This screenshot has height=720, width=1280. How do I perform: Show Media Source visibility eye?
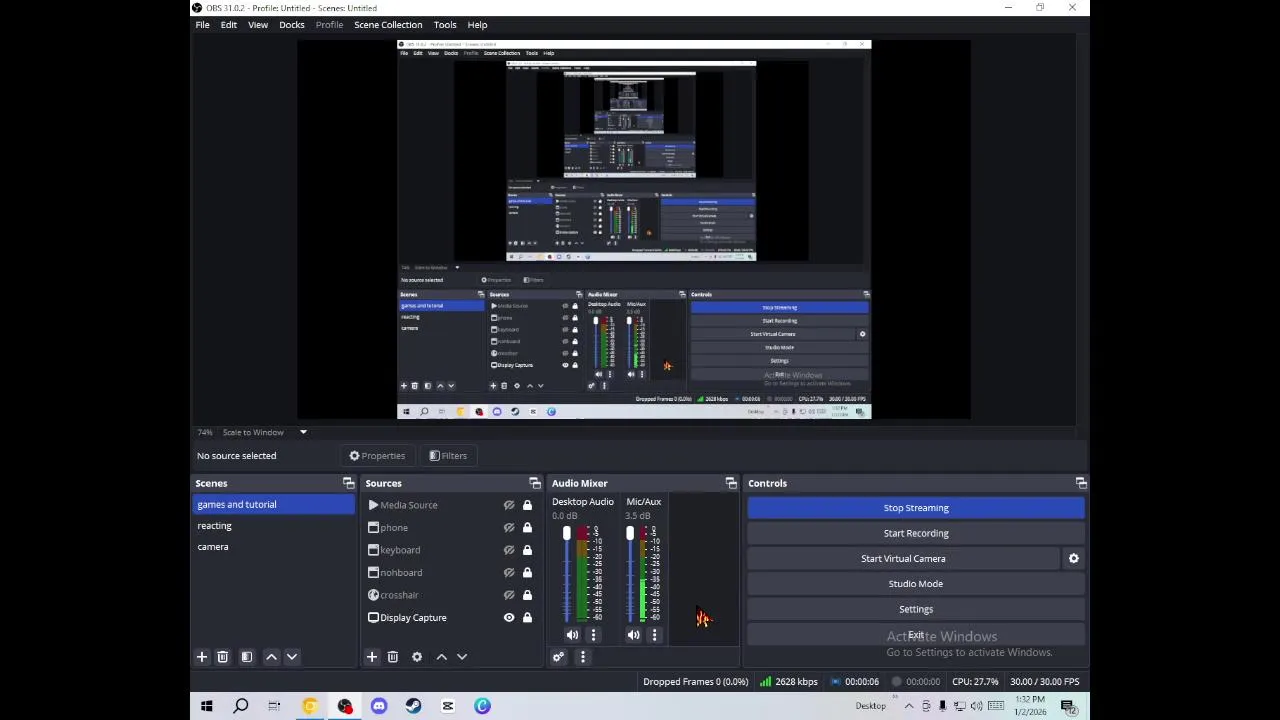point(508,505)
